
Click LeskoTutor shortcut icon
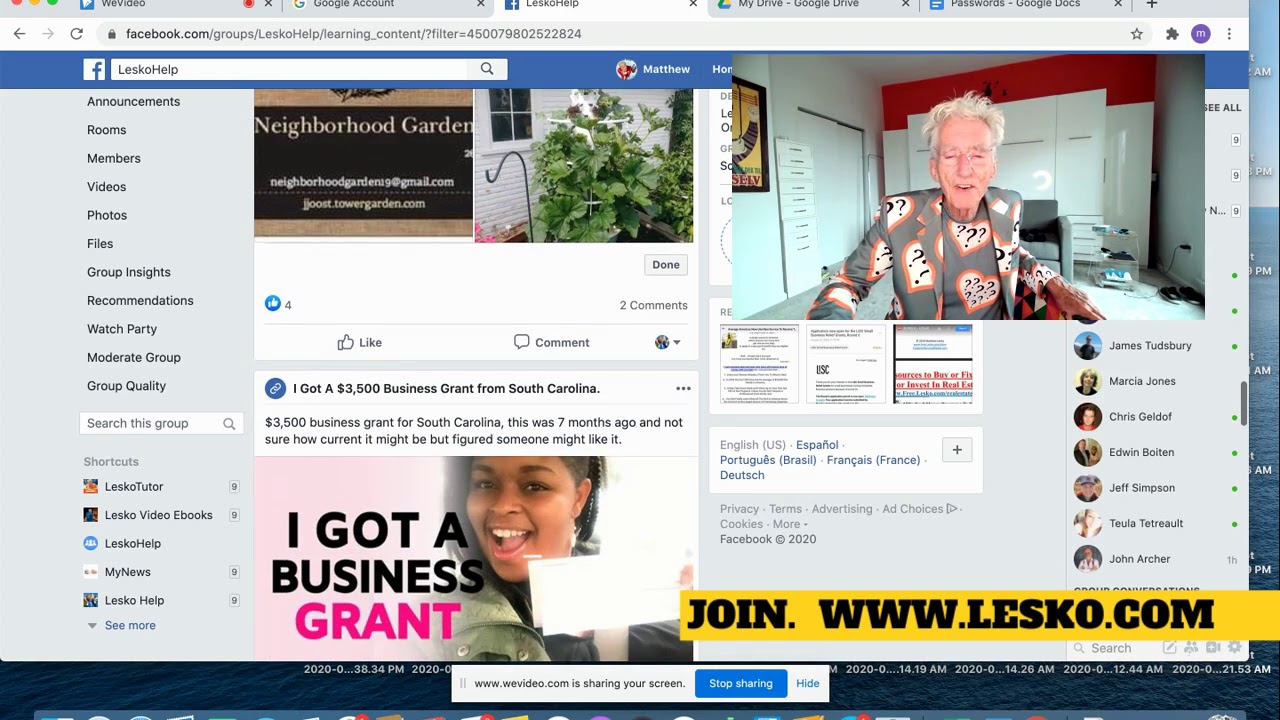tap(91, 487)
